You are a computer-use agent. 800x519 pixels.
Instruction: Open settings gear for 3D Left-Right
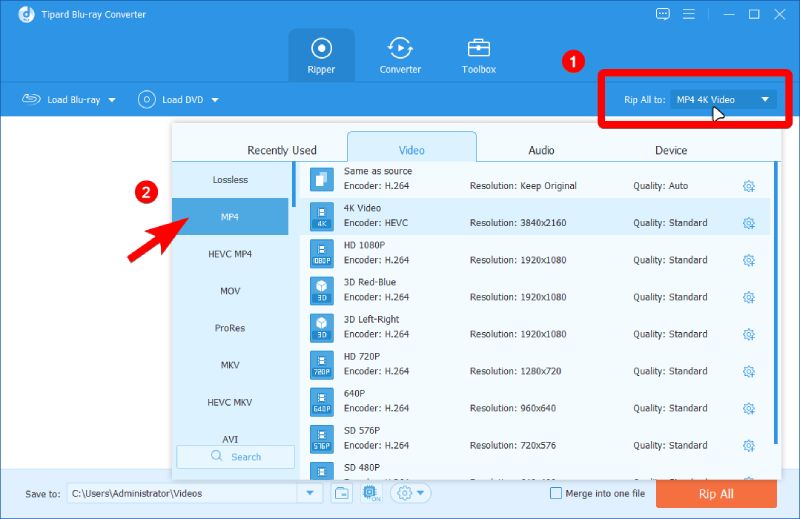coord(748,334)
